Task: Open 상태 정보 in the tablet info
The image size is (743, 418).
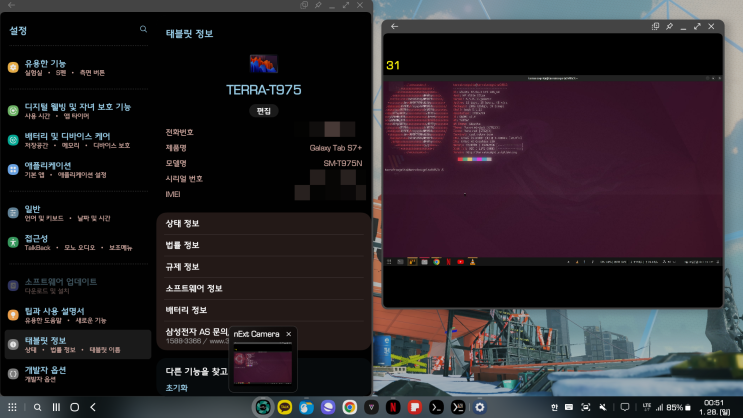Action: click(x=263, y=223)
